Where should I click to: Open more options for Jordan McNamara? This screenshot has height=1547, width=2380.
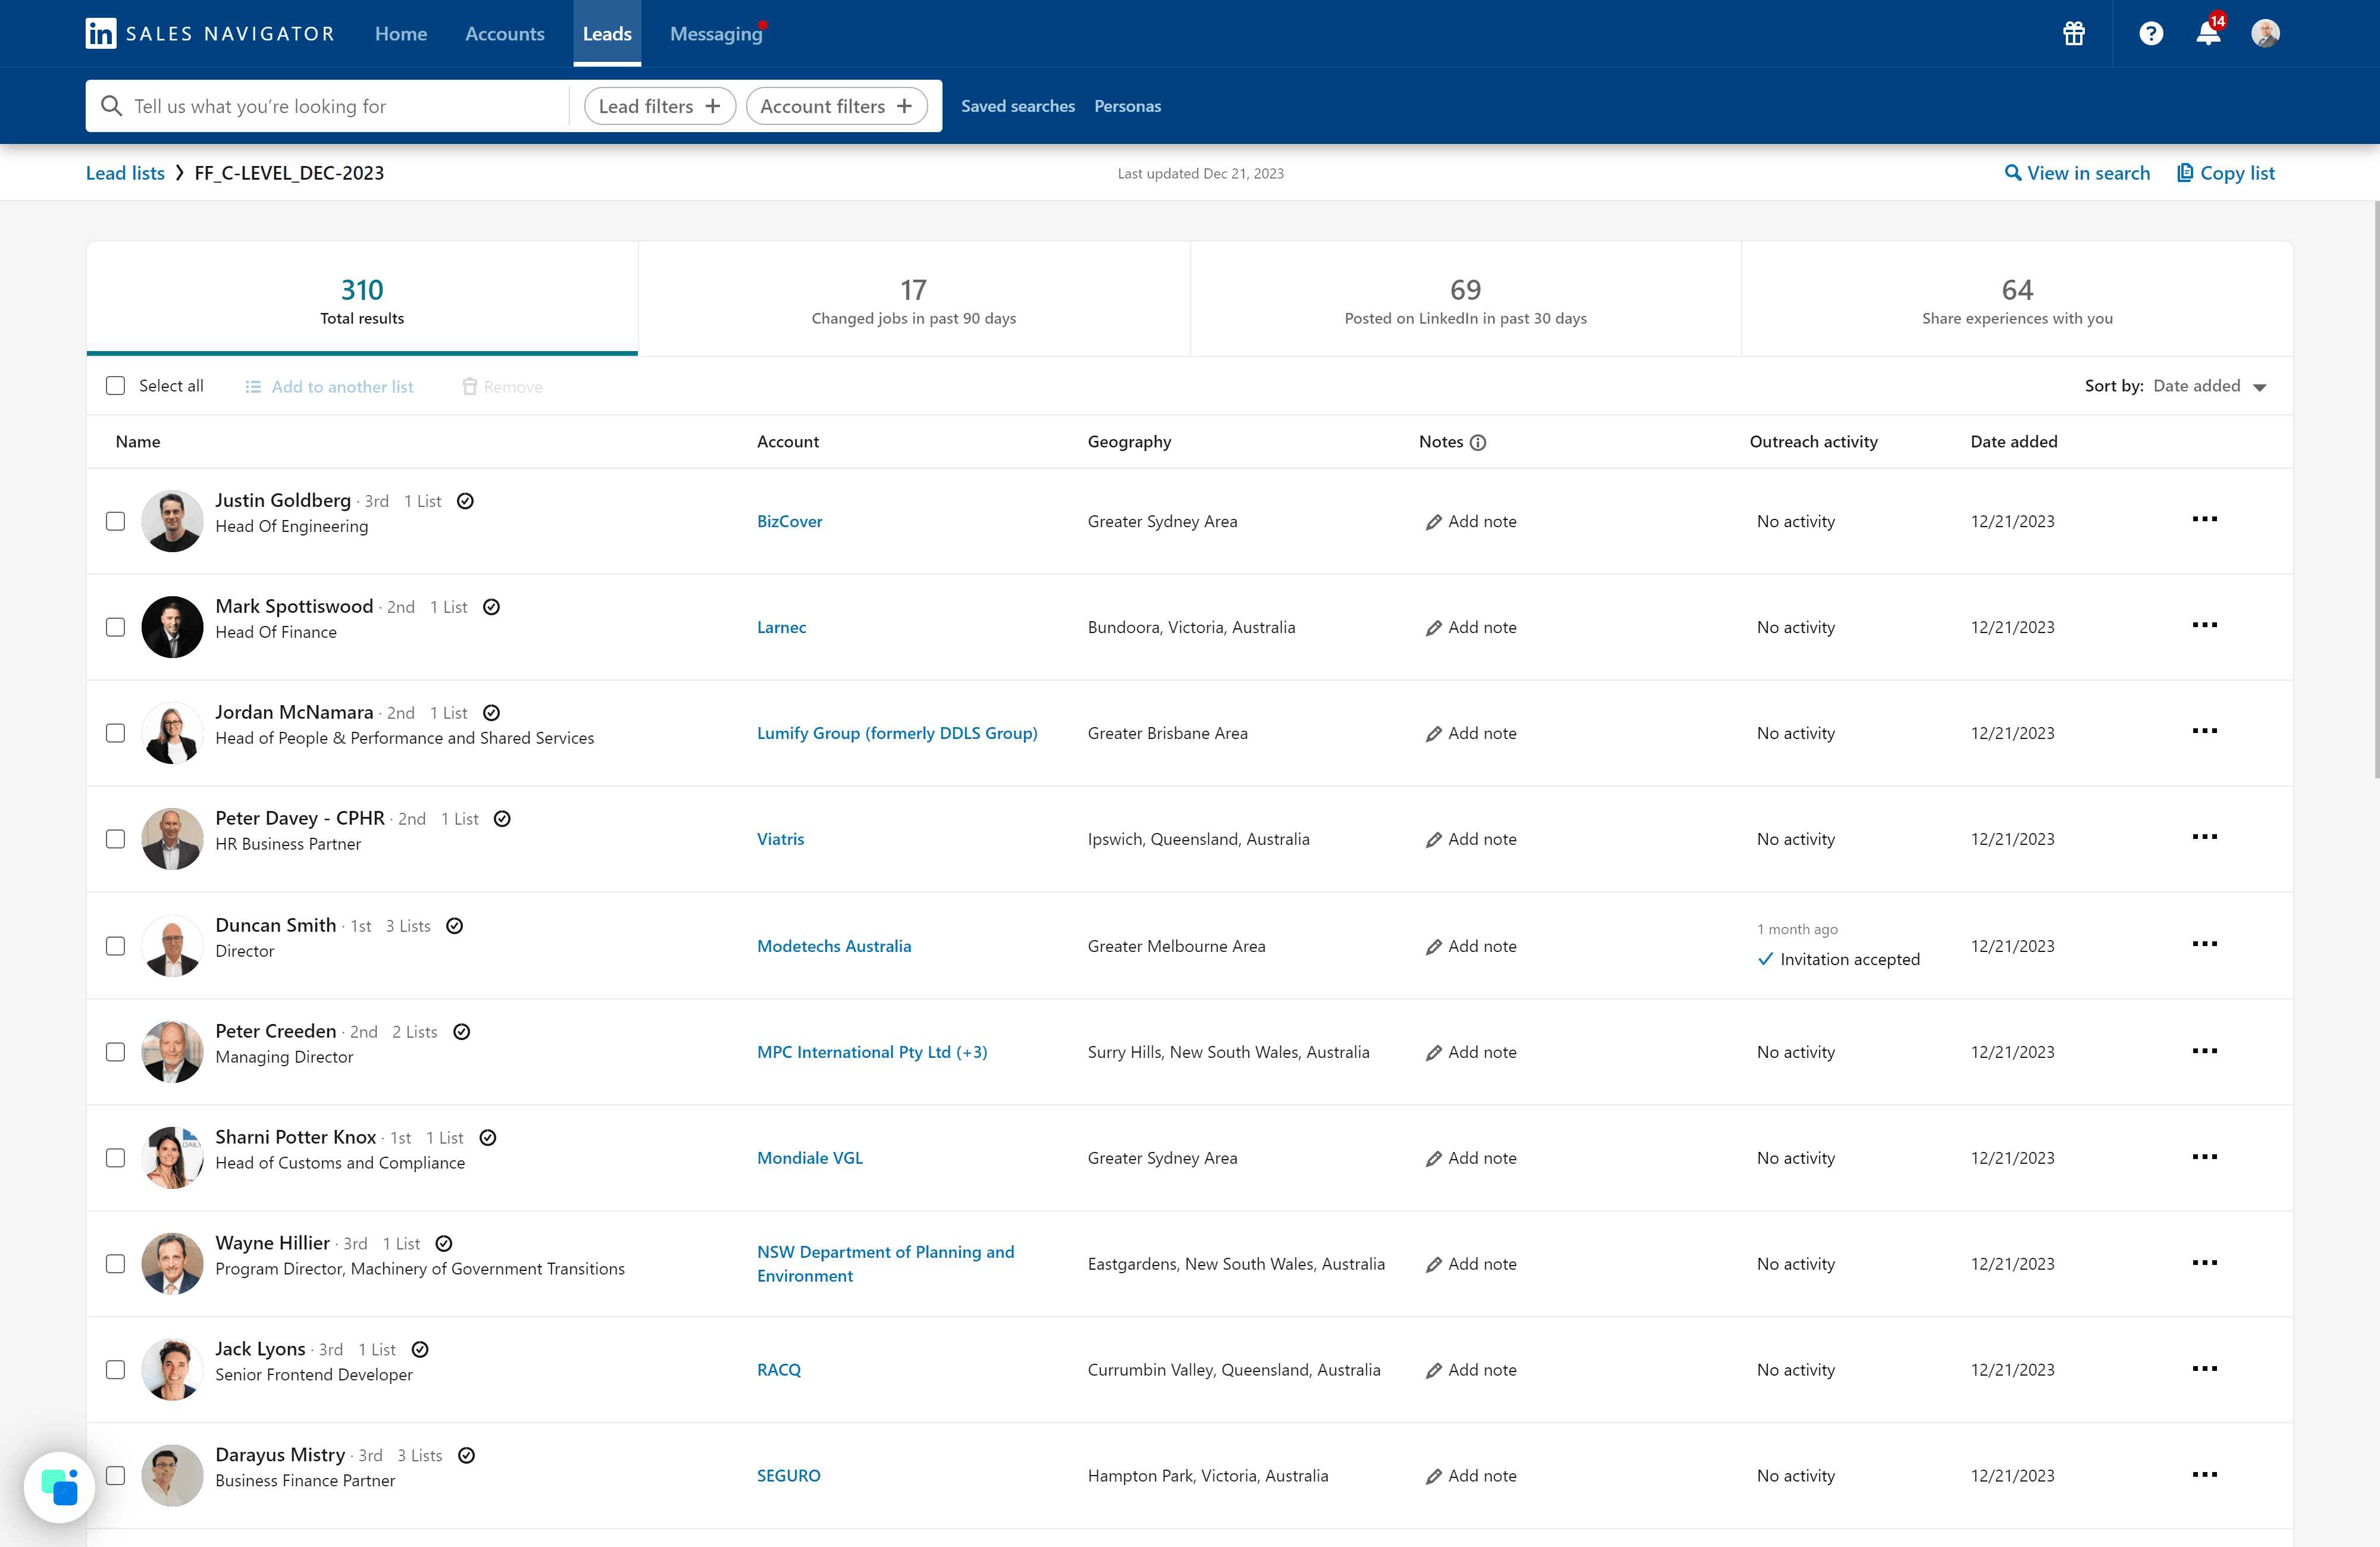[2204, 732]
